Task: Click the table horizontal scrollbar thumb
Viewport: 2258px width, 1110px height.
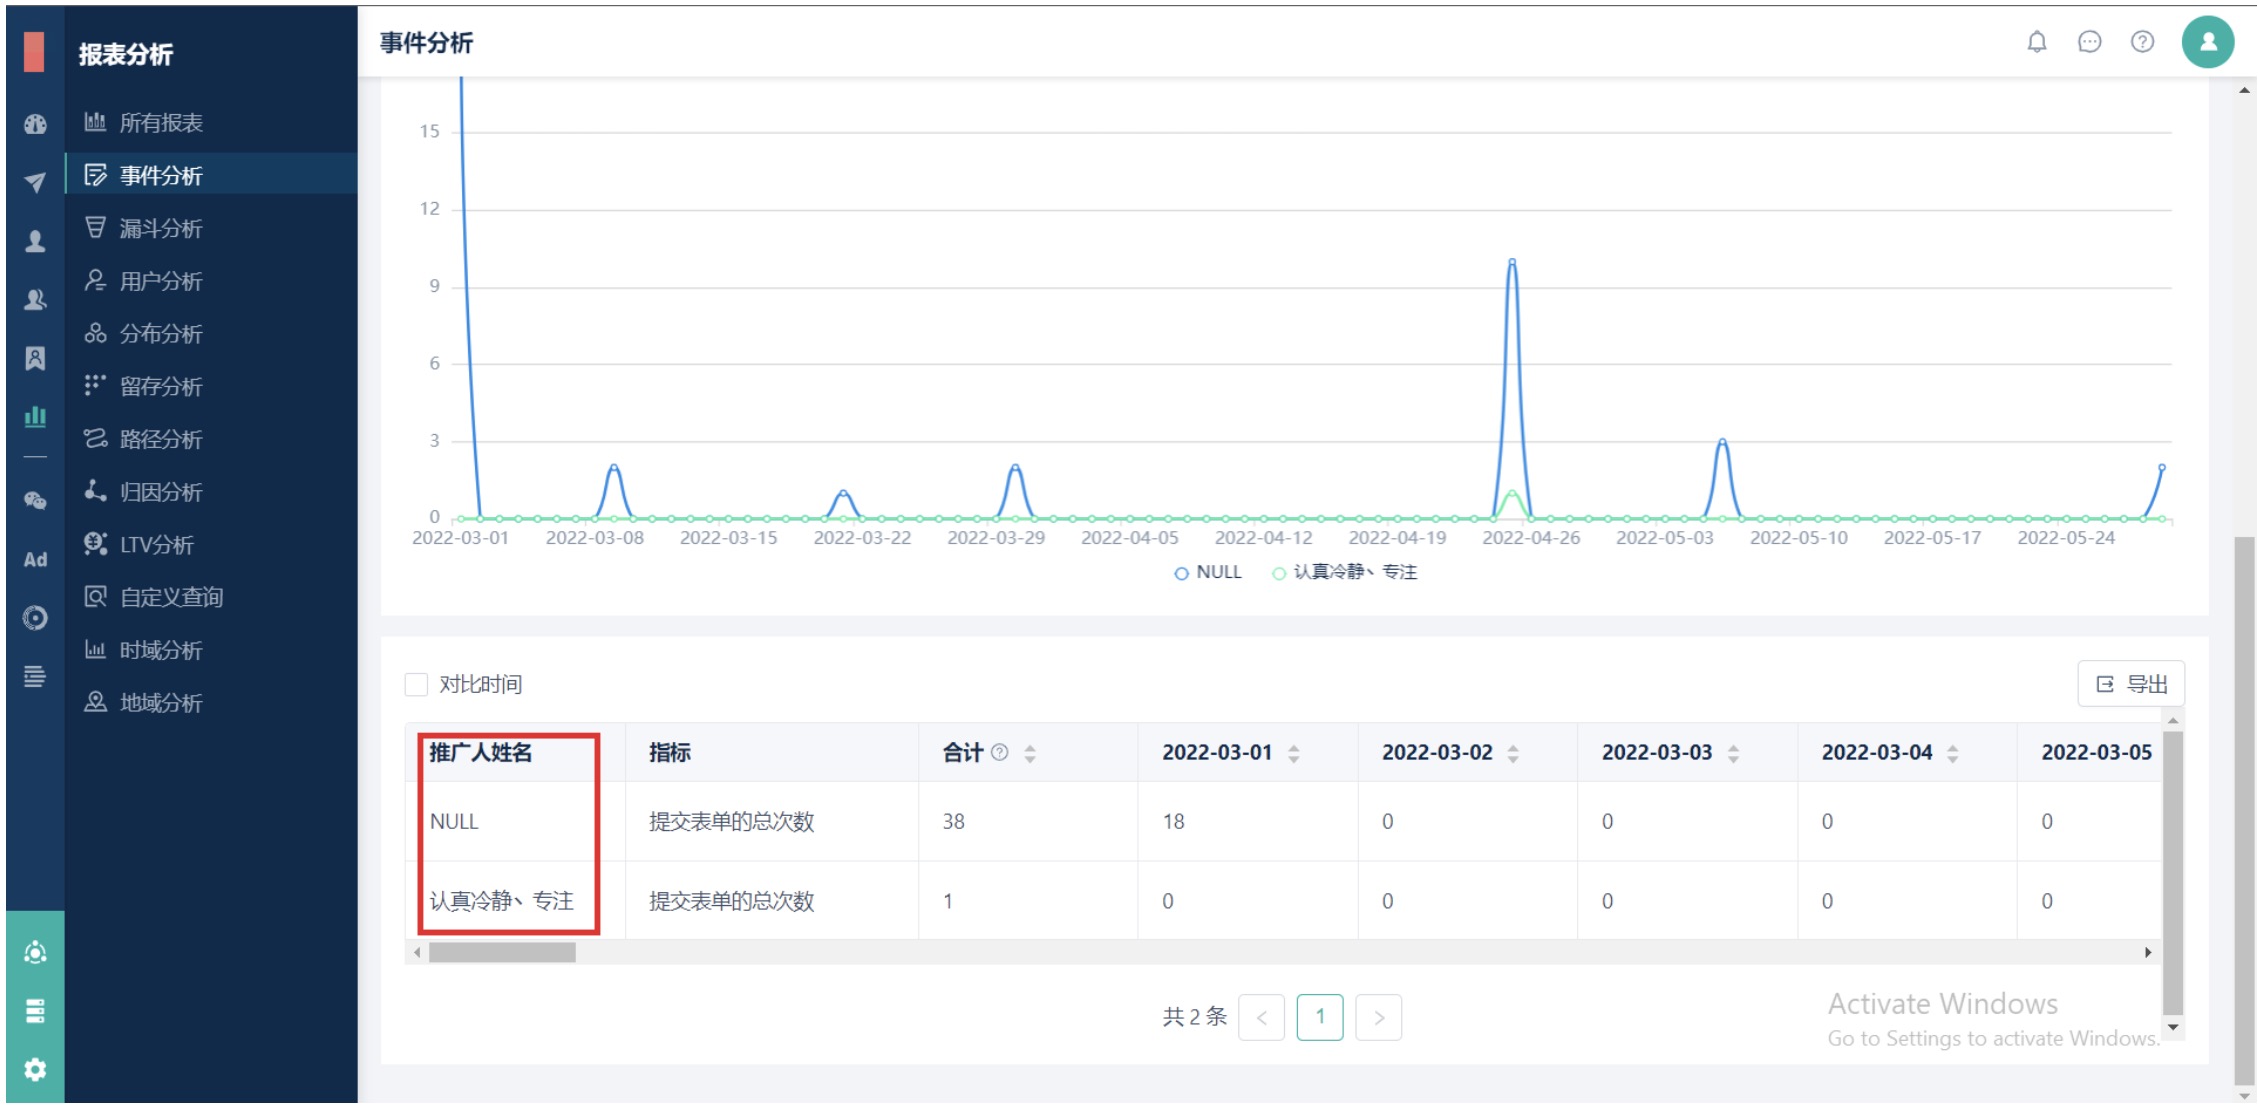Action: point(502,953)
